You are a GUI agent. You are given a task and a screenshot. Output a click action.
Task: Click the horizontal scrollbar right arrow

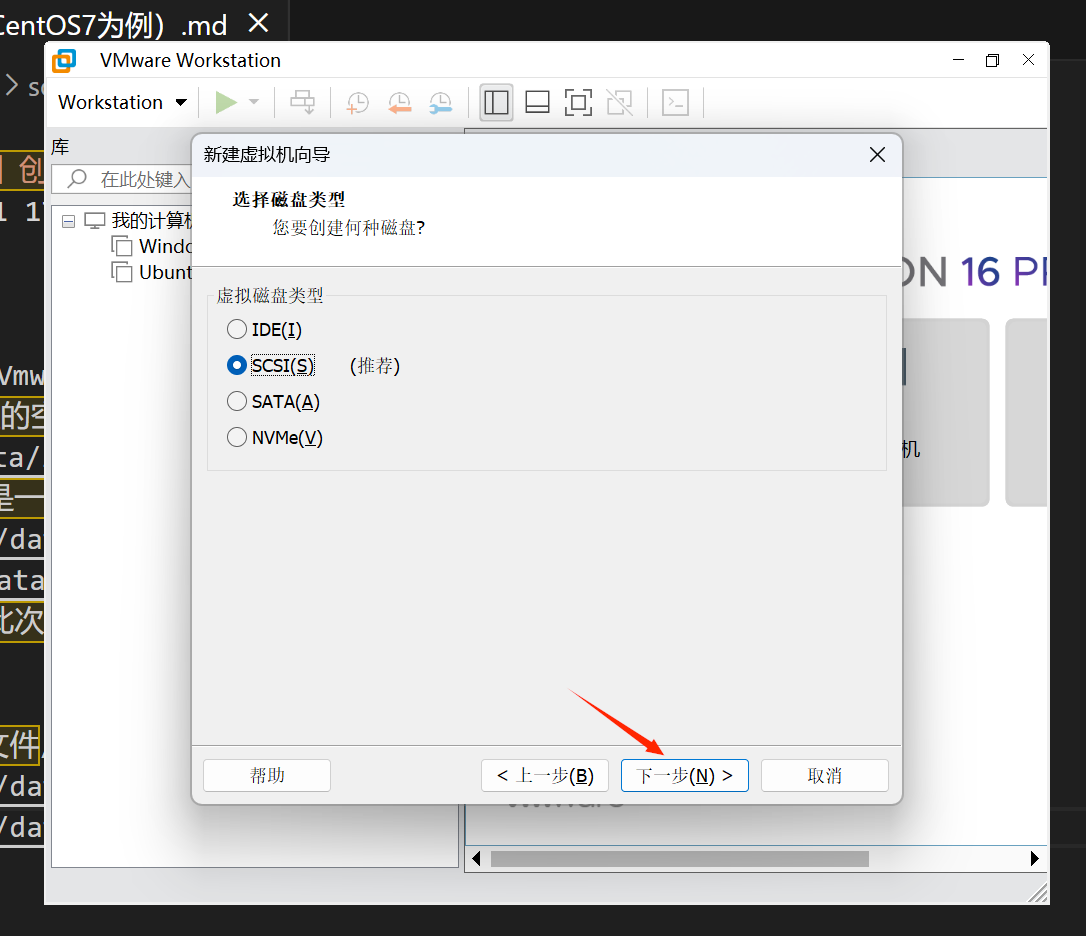point(1035,859)
